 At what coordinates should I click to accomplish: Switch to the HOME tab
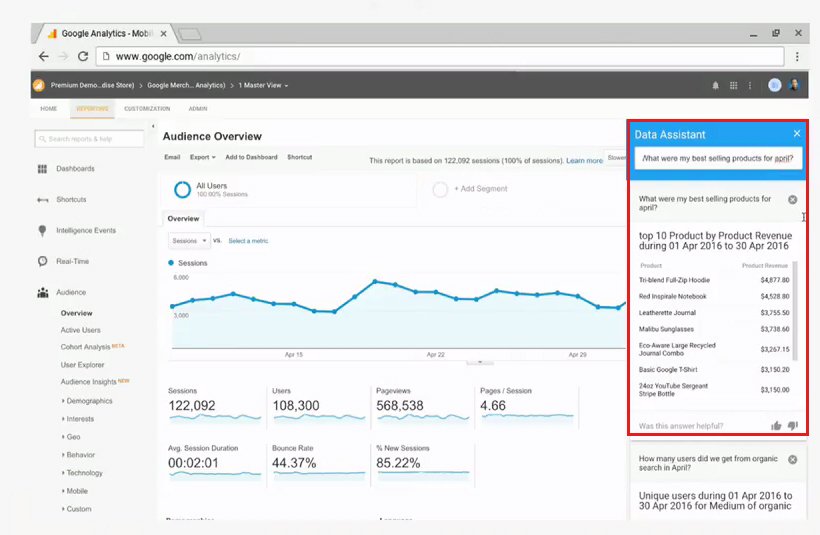pos(49,109)
